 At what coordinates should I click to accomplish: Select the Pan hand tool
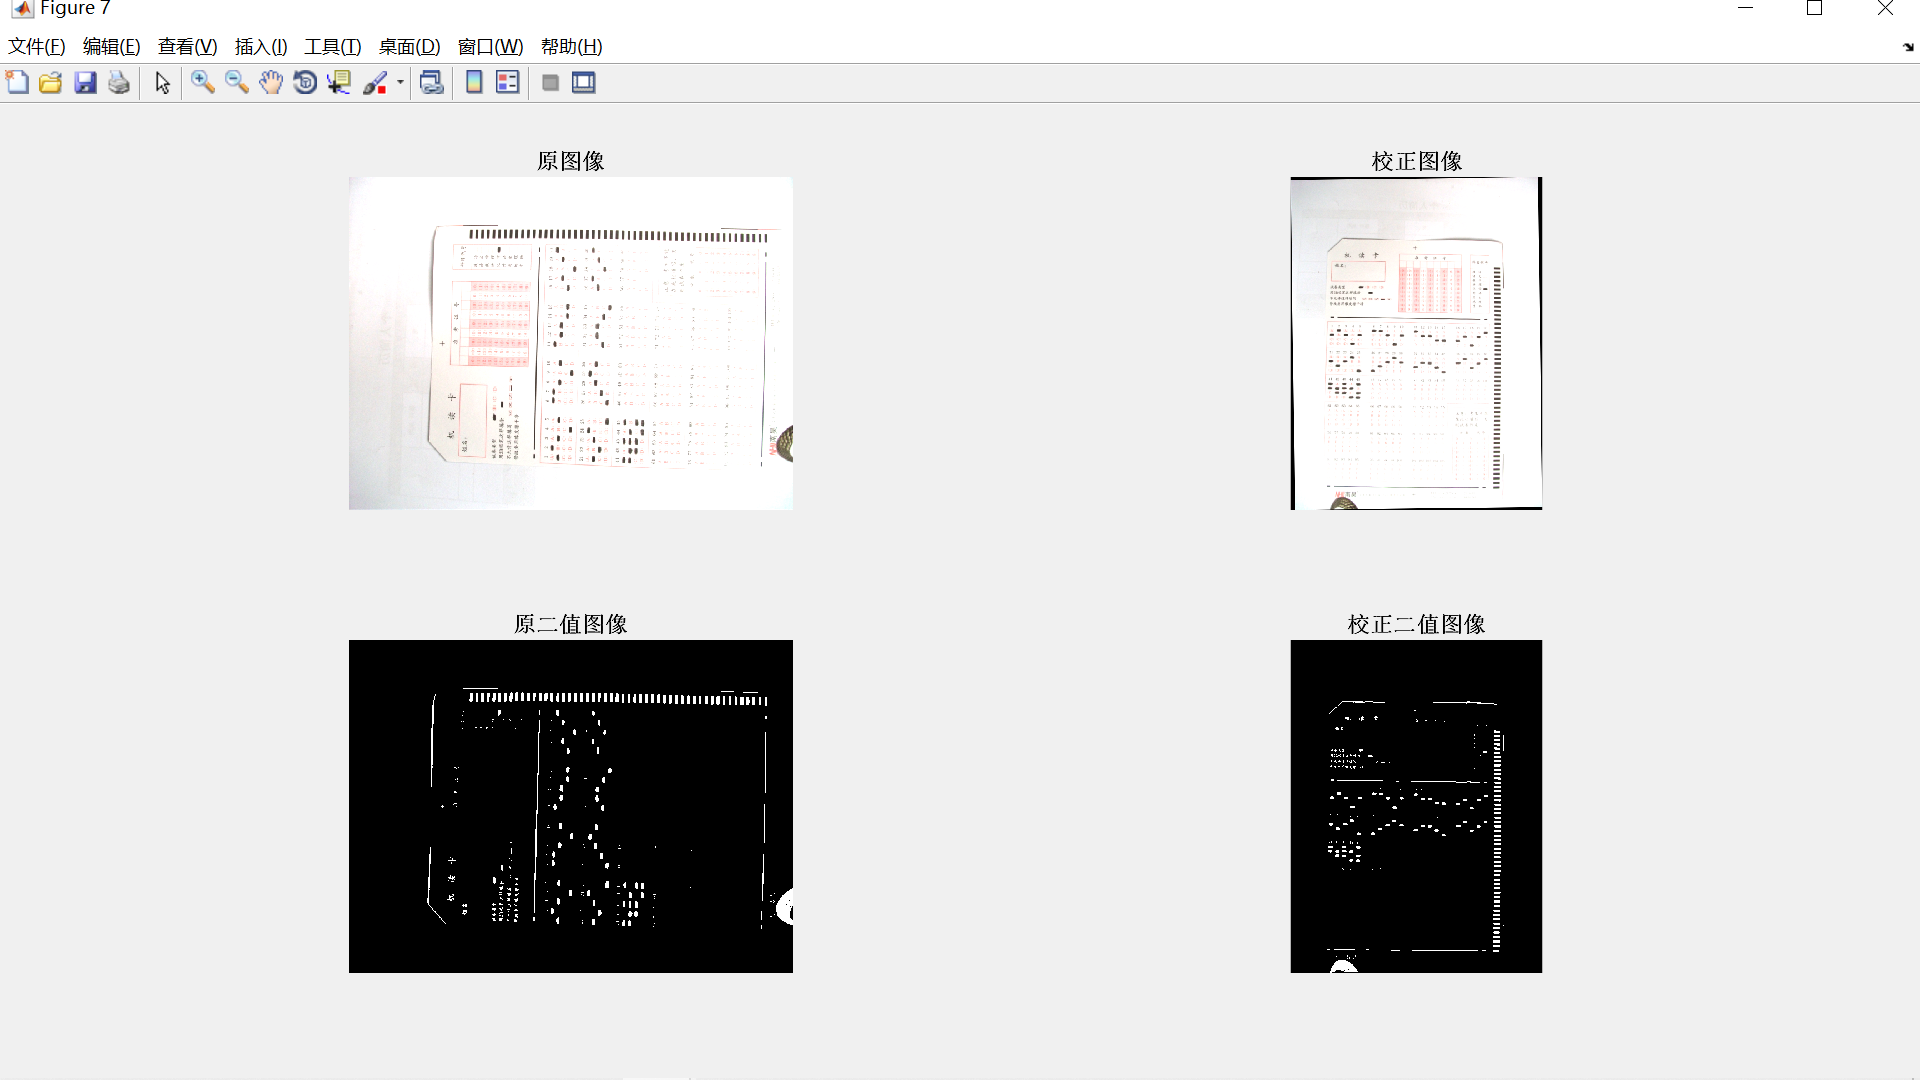(x=271, y=83)
